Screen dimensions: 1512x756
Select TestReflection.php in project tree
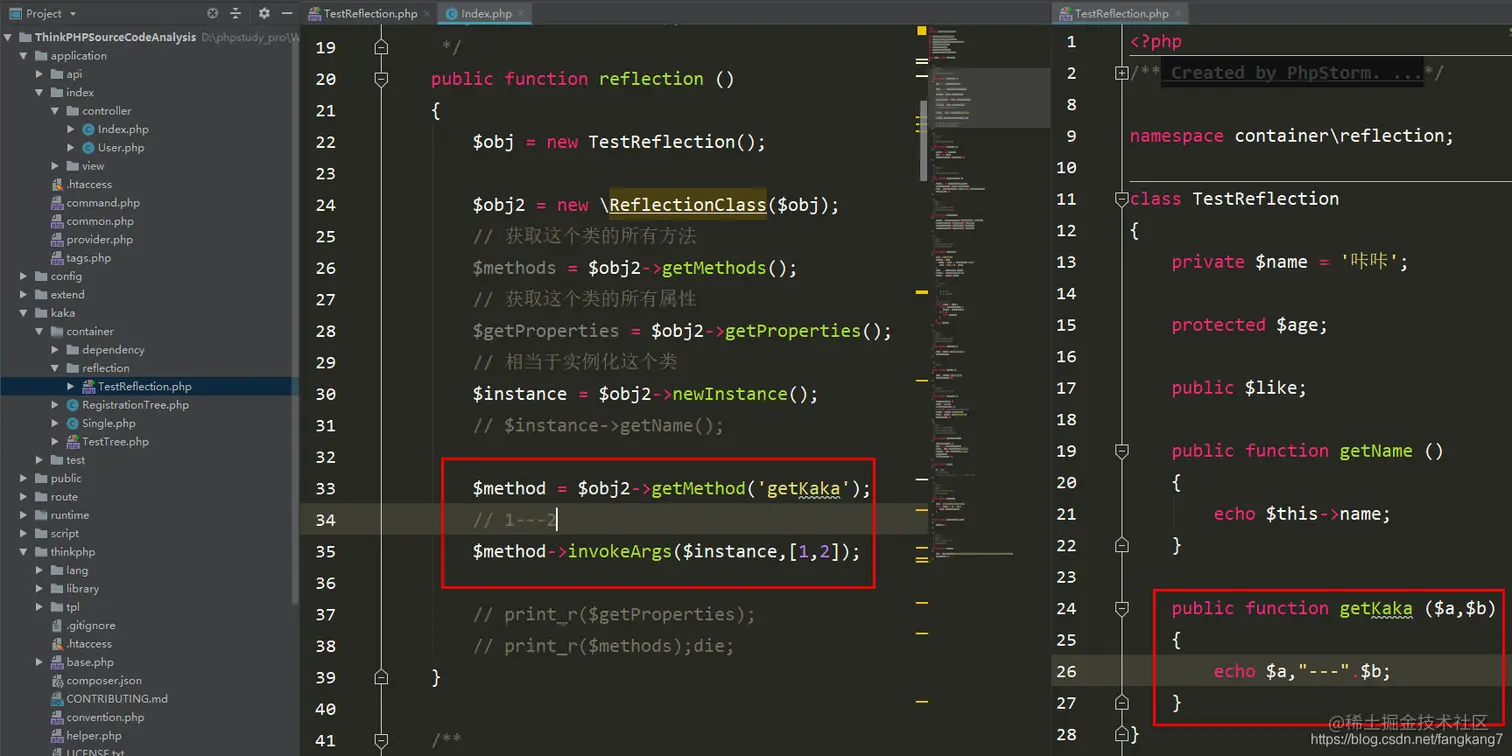tap(143, 386)
